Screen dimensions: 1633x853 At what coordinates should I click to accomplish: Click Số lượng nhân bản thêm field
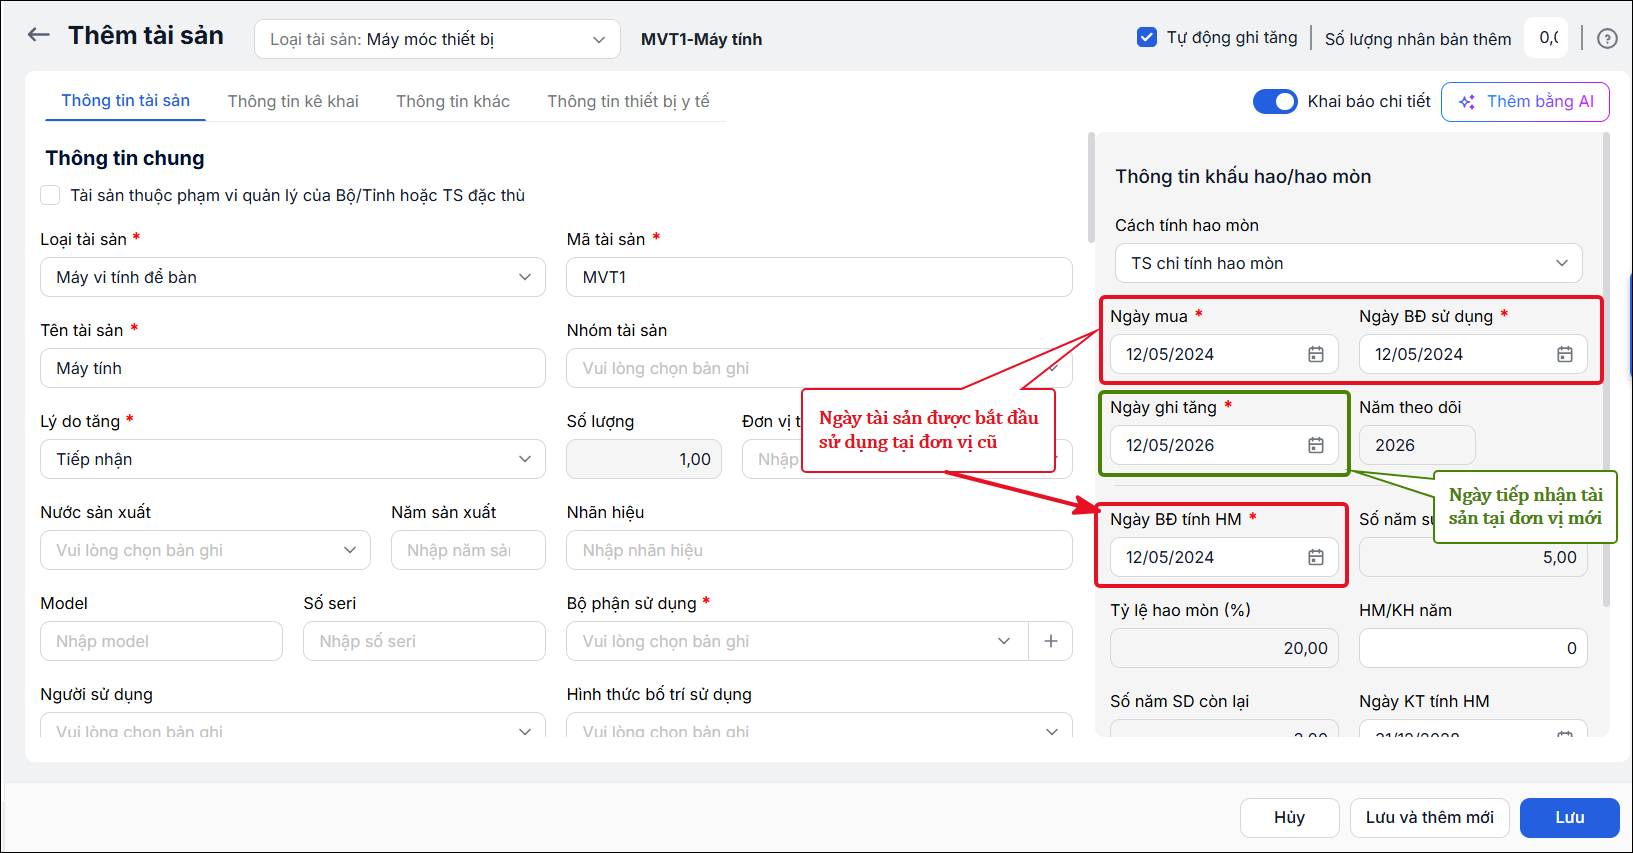point(1546,38)
